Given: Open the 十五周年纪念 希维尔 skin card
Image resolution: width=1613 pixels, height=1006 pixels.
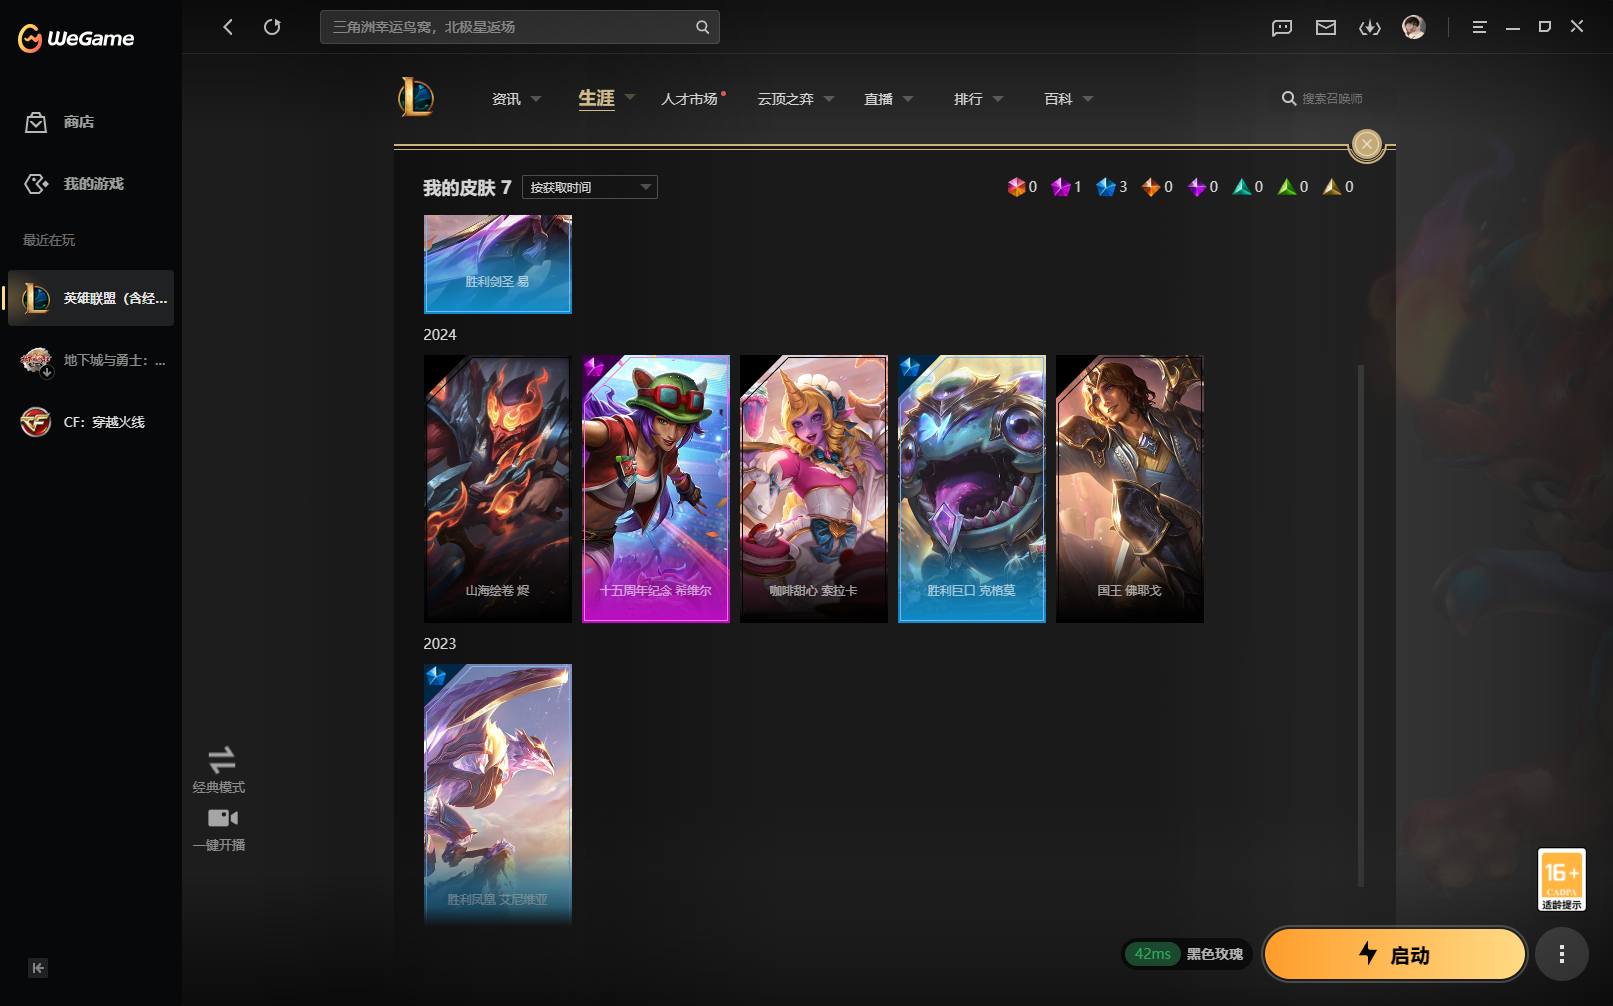Looking at the screenshot, I should [x=656, y=489].
